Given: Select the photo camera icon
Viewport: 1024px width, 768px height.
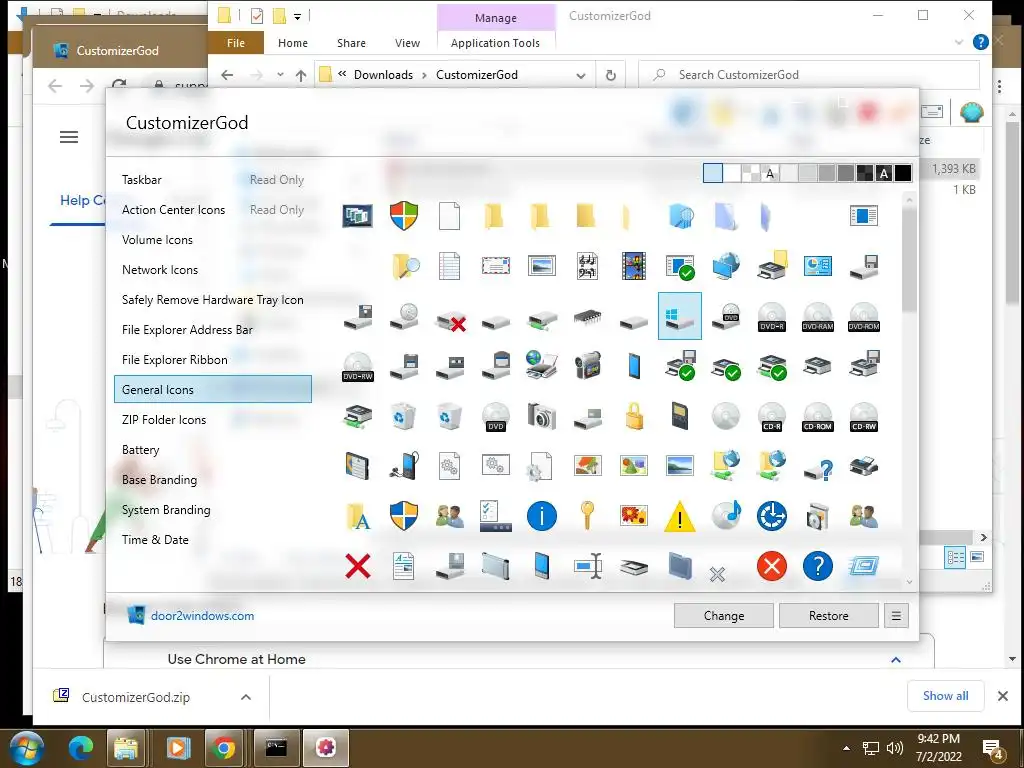Looking at the screenshot, I should point(541,416).
